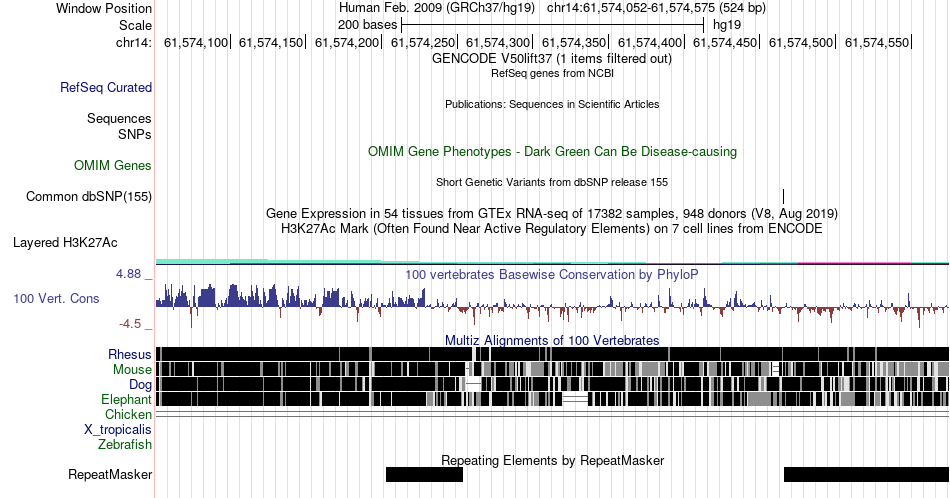Click the 4.88 upper conservation value

(128, 274)
